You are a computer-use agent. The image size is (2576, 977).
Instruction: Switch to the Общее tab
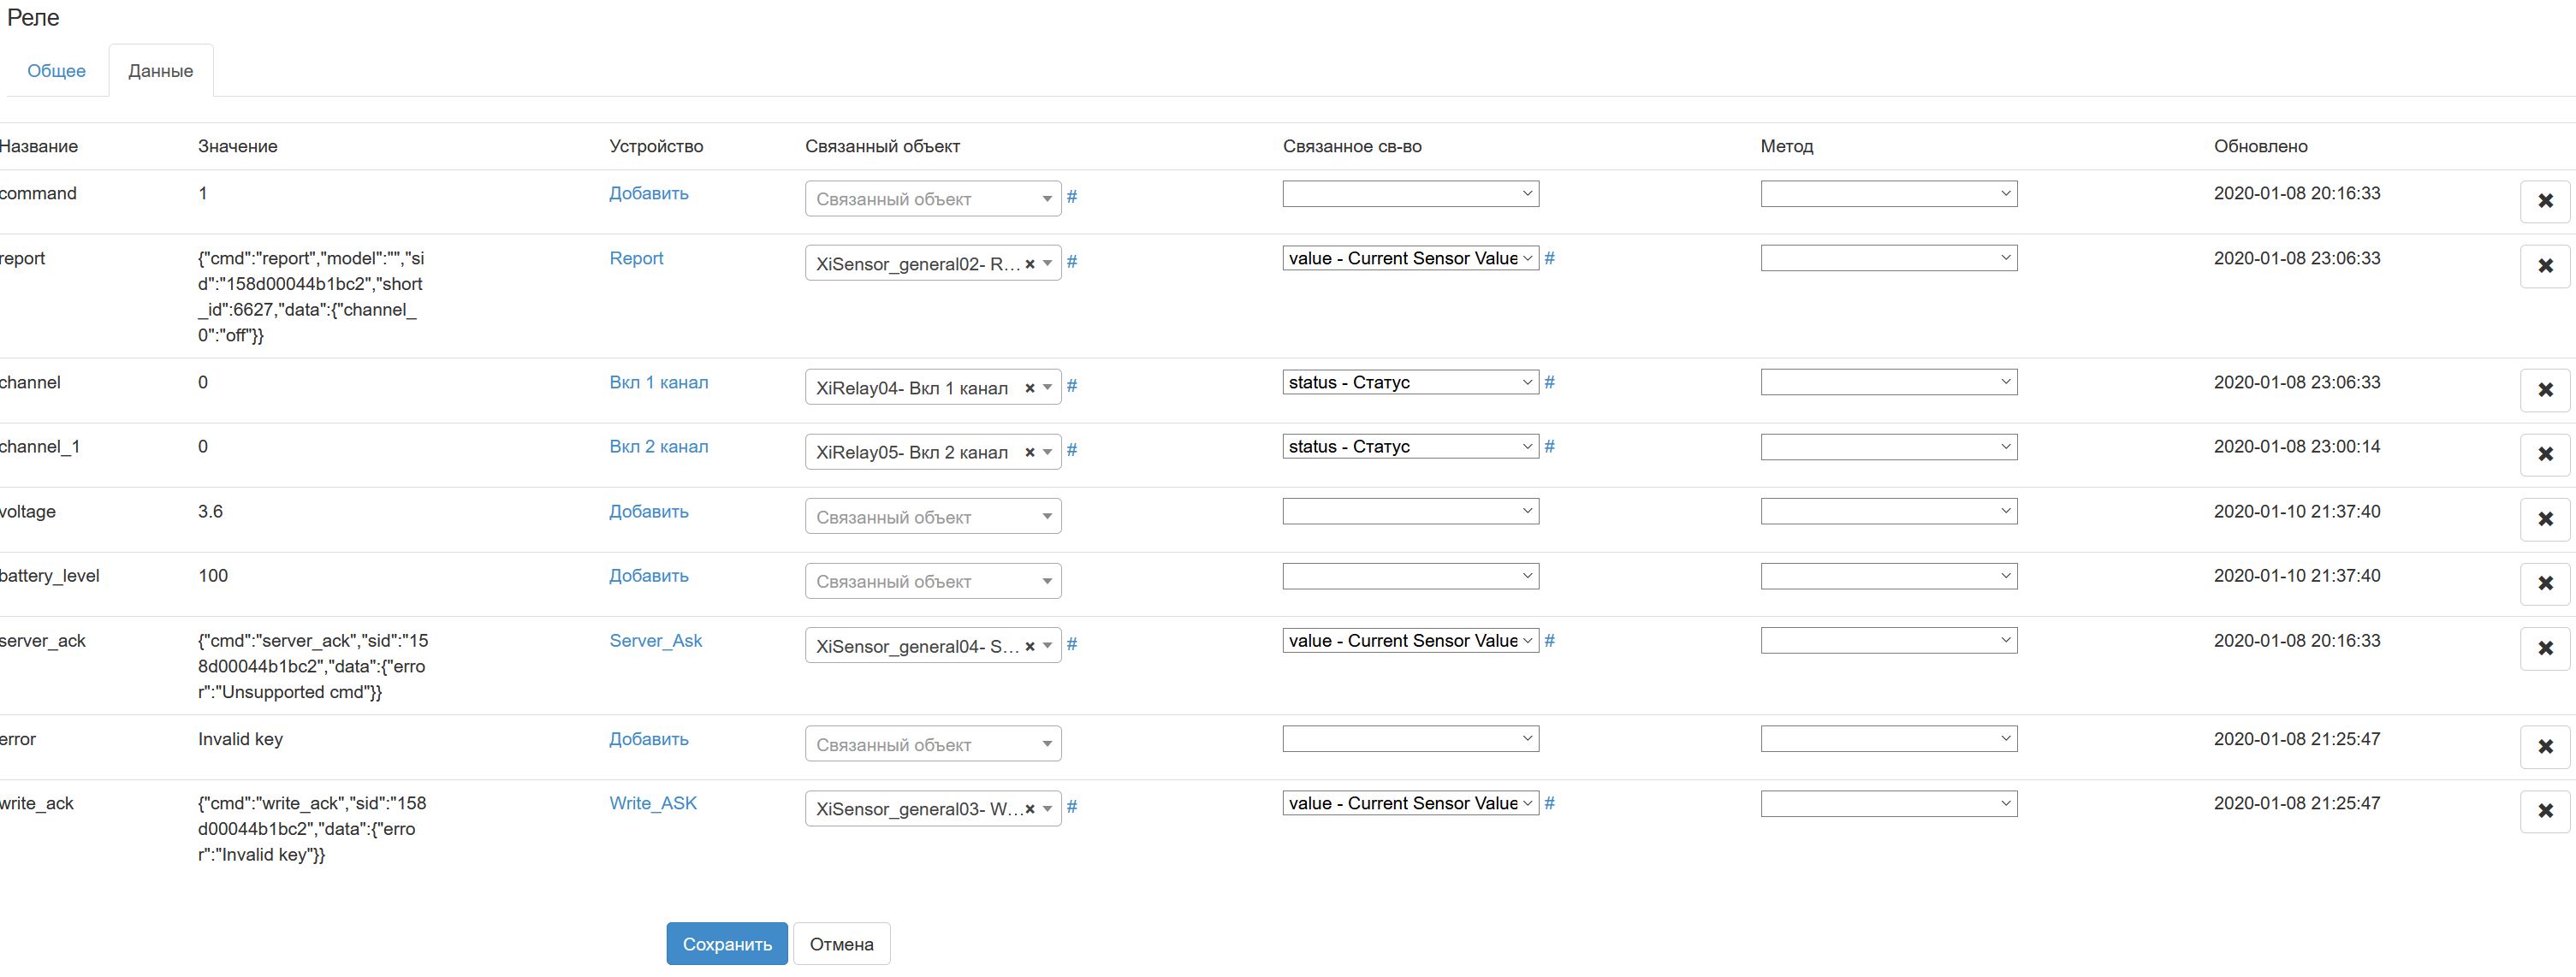[x=56, y=71]
